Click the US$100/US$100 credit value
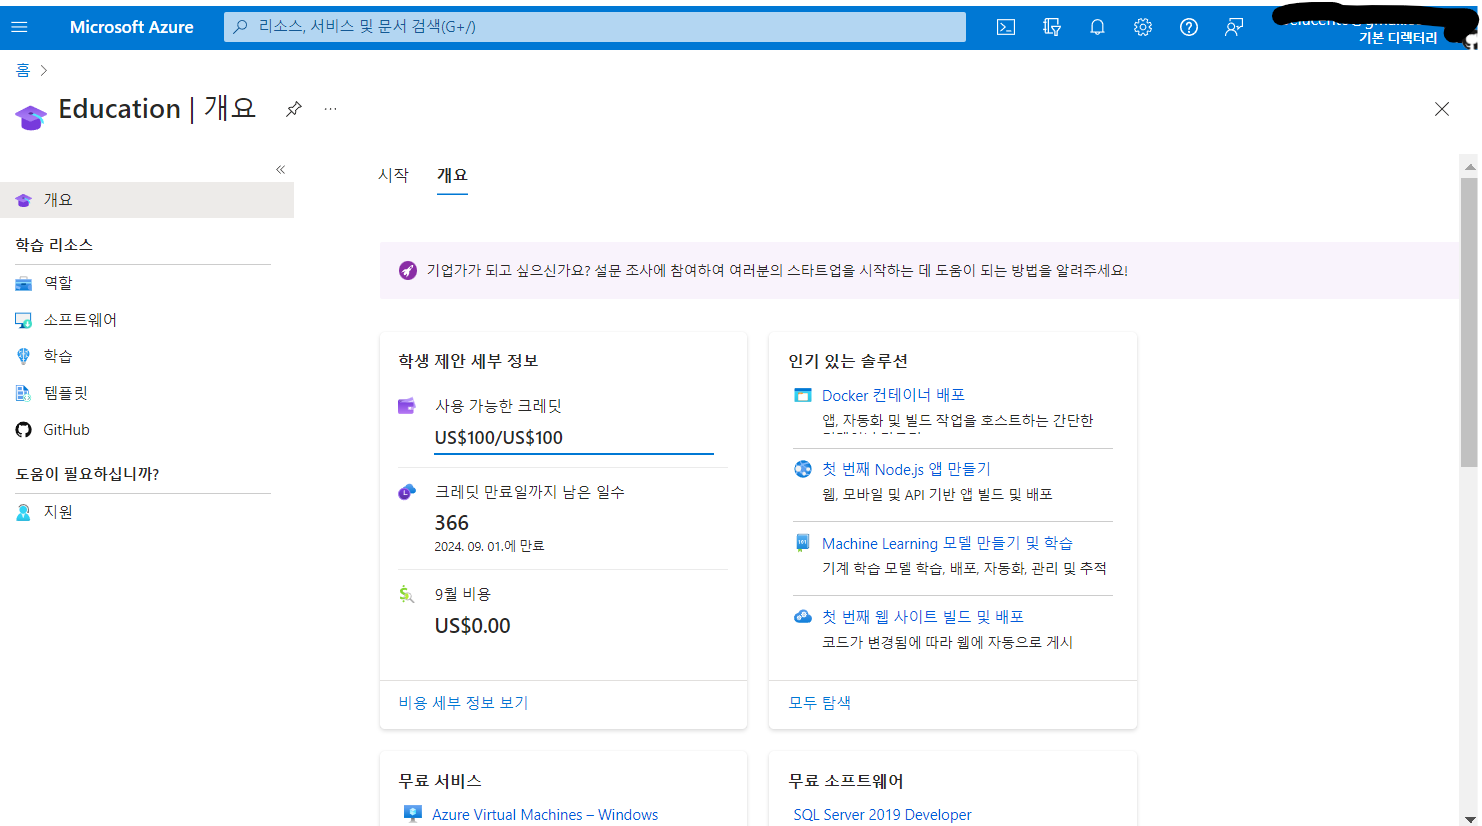1482x826 pixels. coord(499,438)
